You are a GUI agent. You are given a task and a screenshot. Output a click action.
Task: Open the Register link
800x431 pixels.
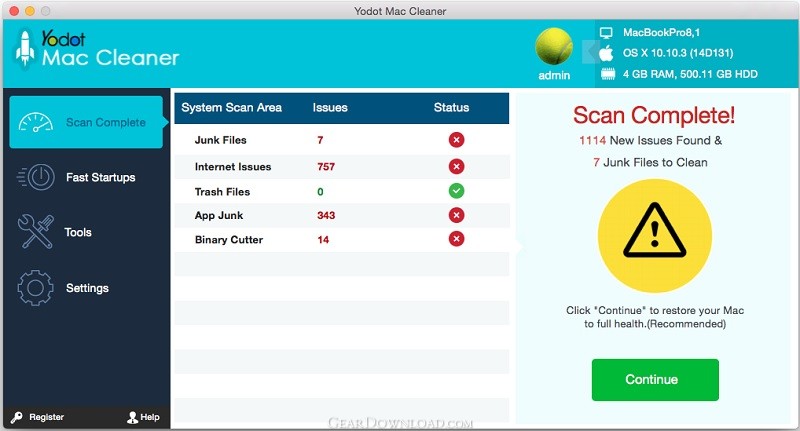click(x=46, y=417)
